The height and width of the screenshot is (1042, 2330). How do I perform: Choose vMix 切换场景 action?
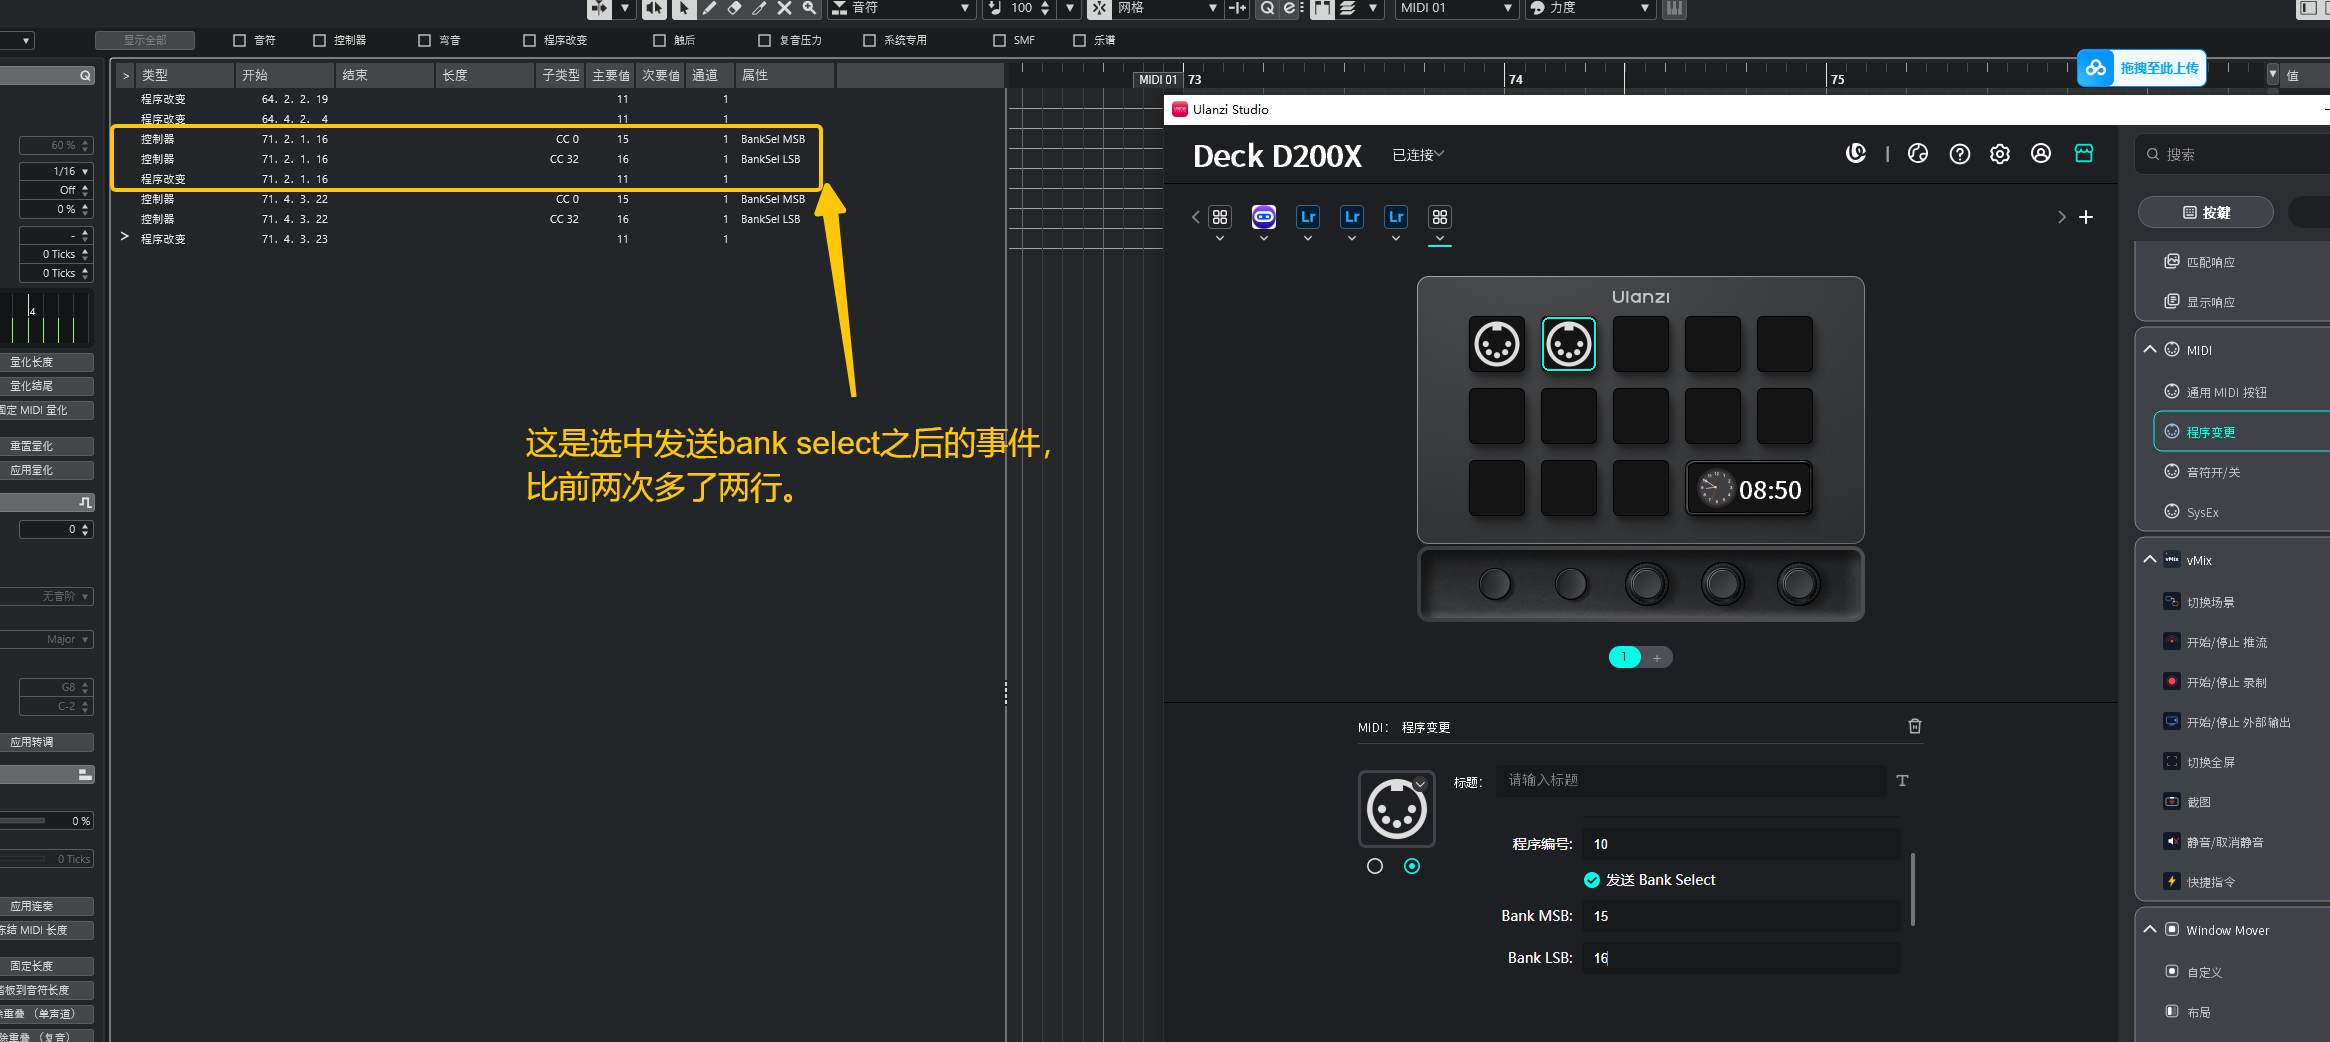(x=2241, y=602)
